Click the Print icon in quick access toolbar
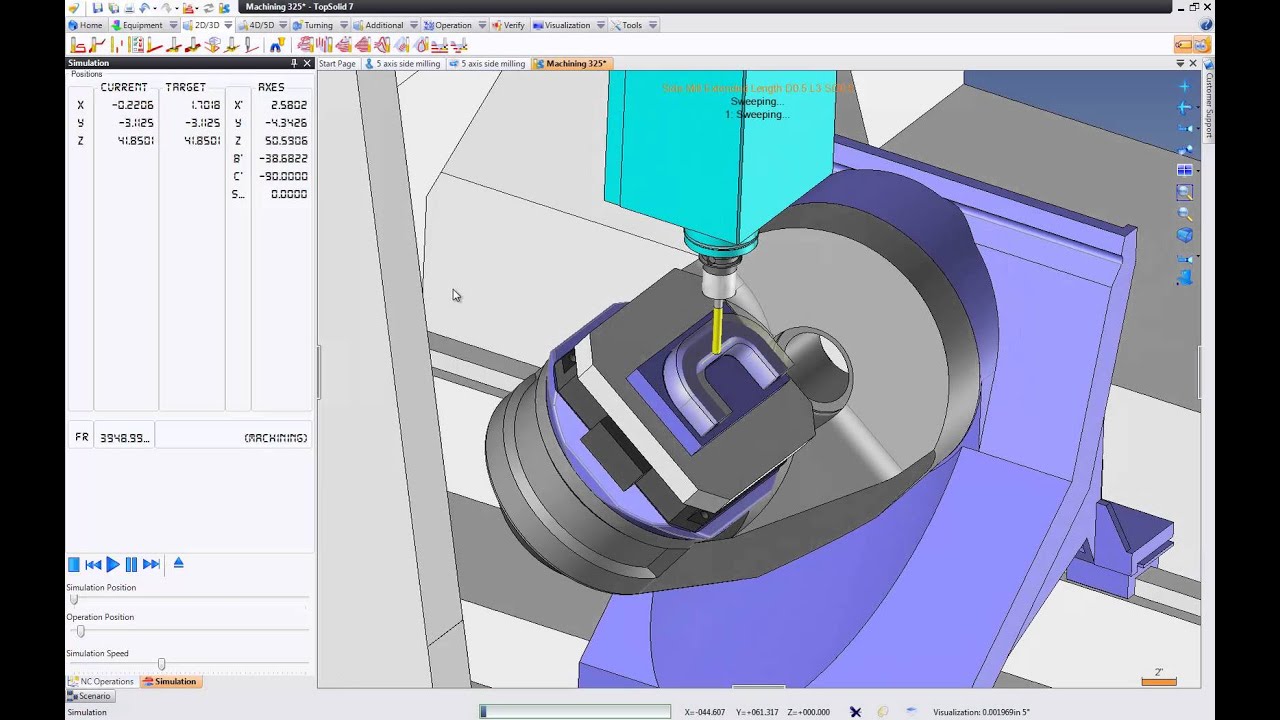 129,7
